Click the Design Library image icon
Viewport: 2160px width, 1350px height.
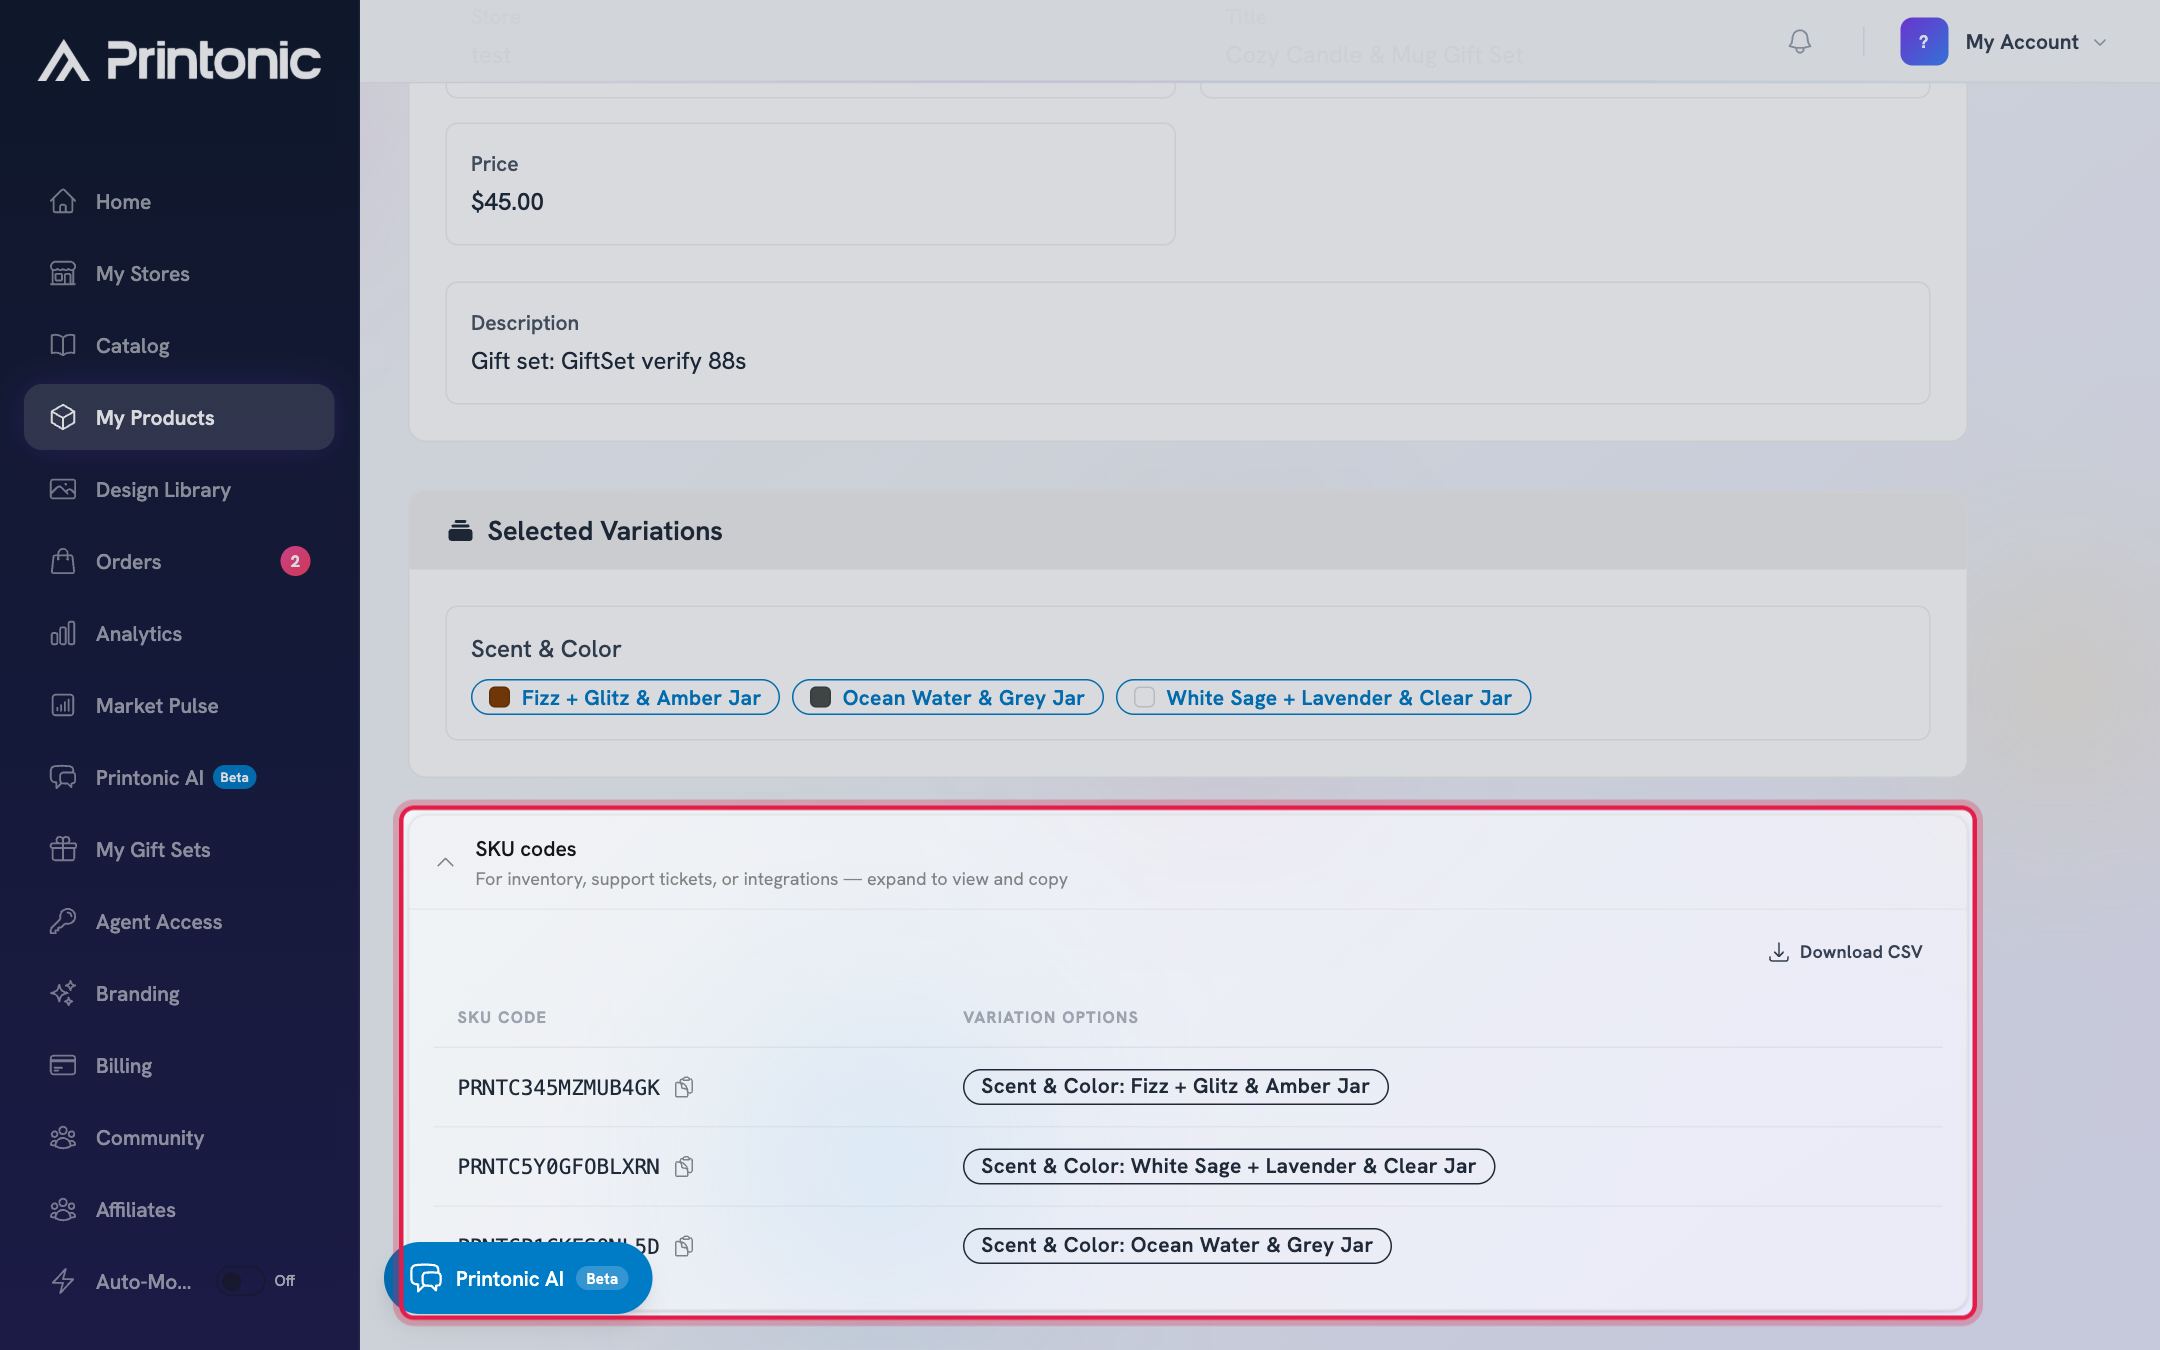(x=63, y=489)
